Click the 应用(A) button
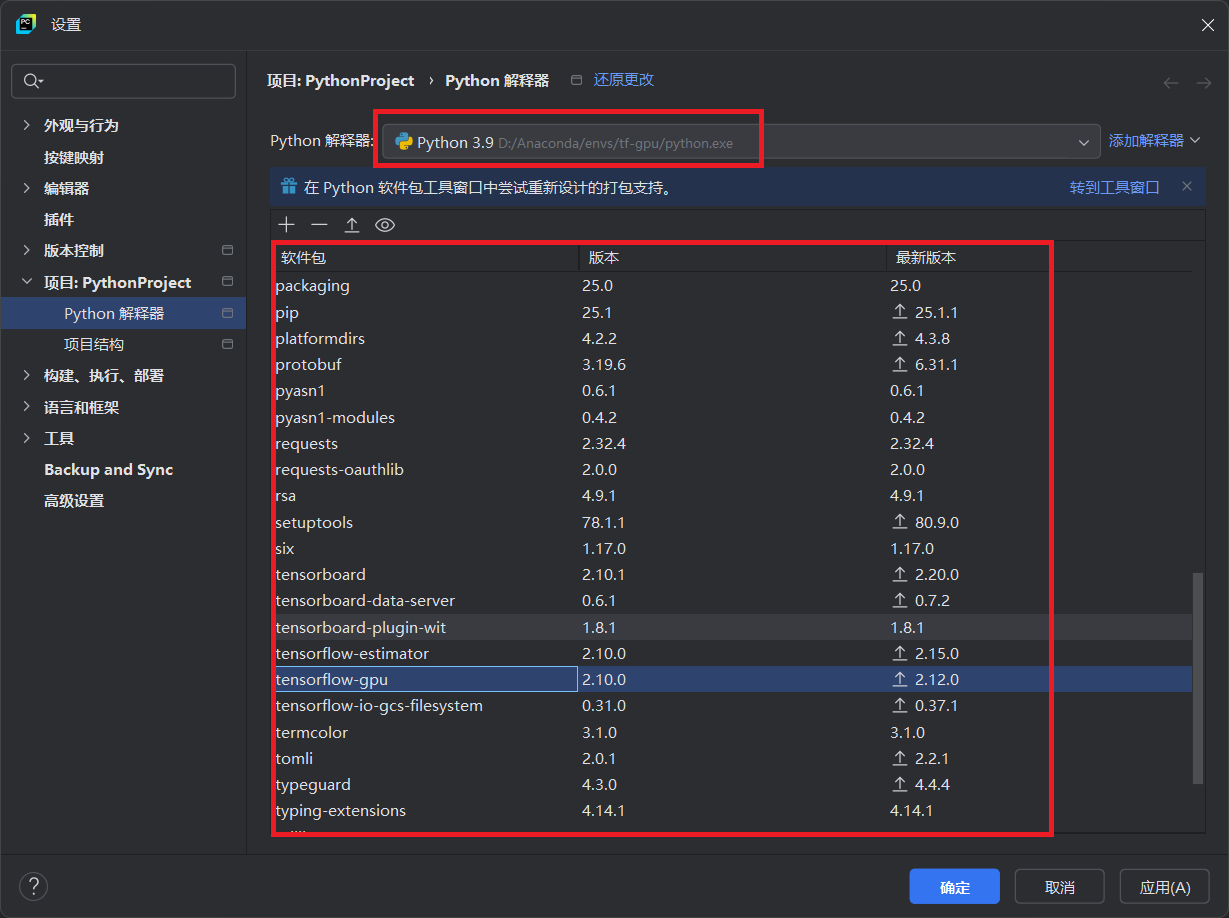Viewport: 1229px width, 918px height. coord(1165,887)
